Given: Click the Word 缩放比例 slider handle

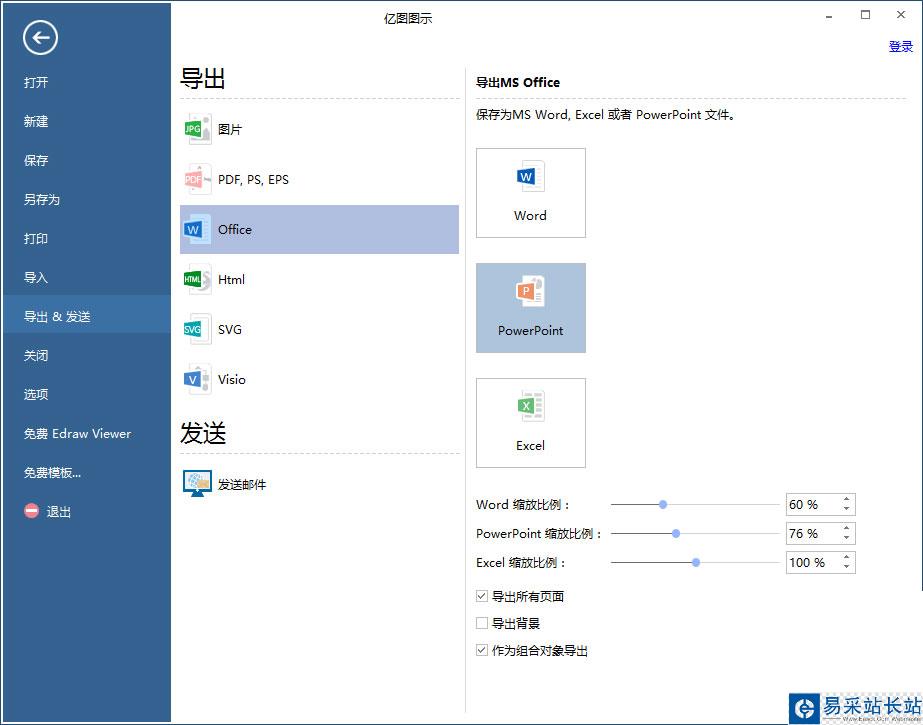Looking at the screenshot, I should 663,504.
